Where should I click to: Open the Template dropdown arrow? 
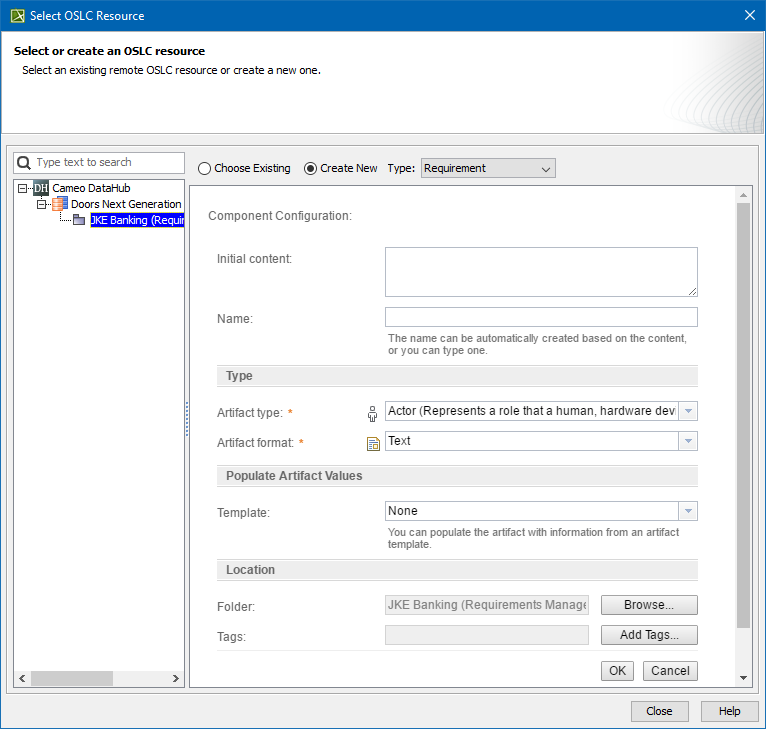coord(688,511)
